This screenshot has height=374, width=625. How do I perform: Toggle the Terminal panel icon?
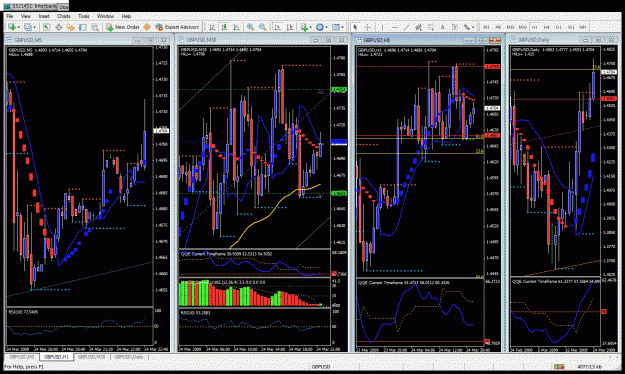[83, 27]
